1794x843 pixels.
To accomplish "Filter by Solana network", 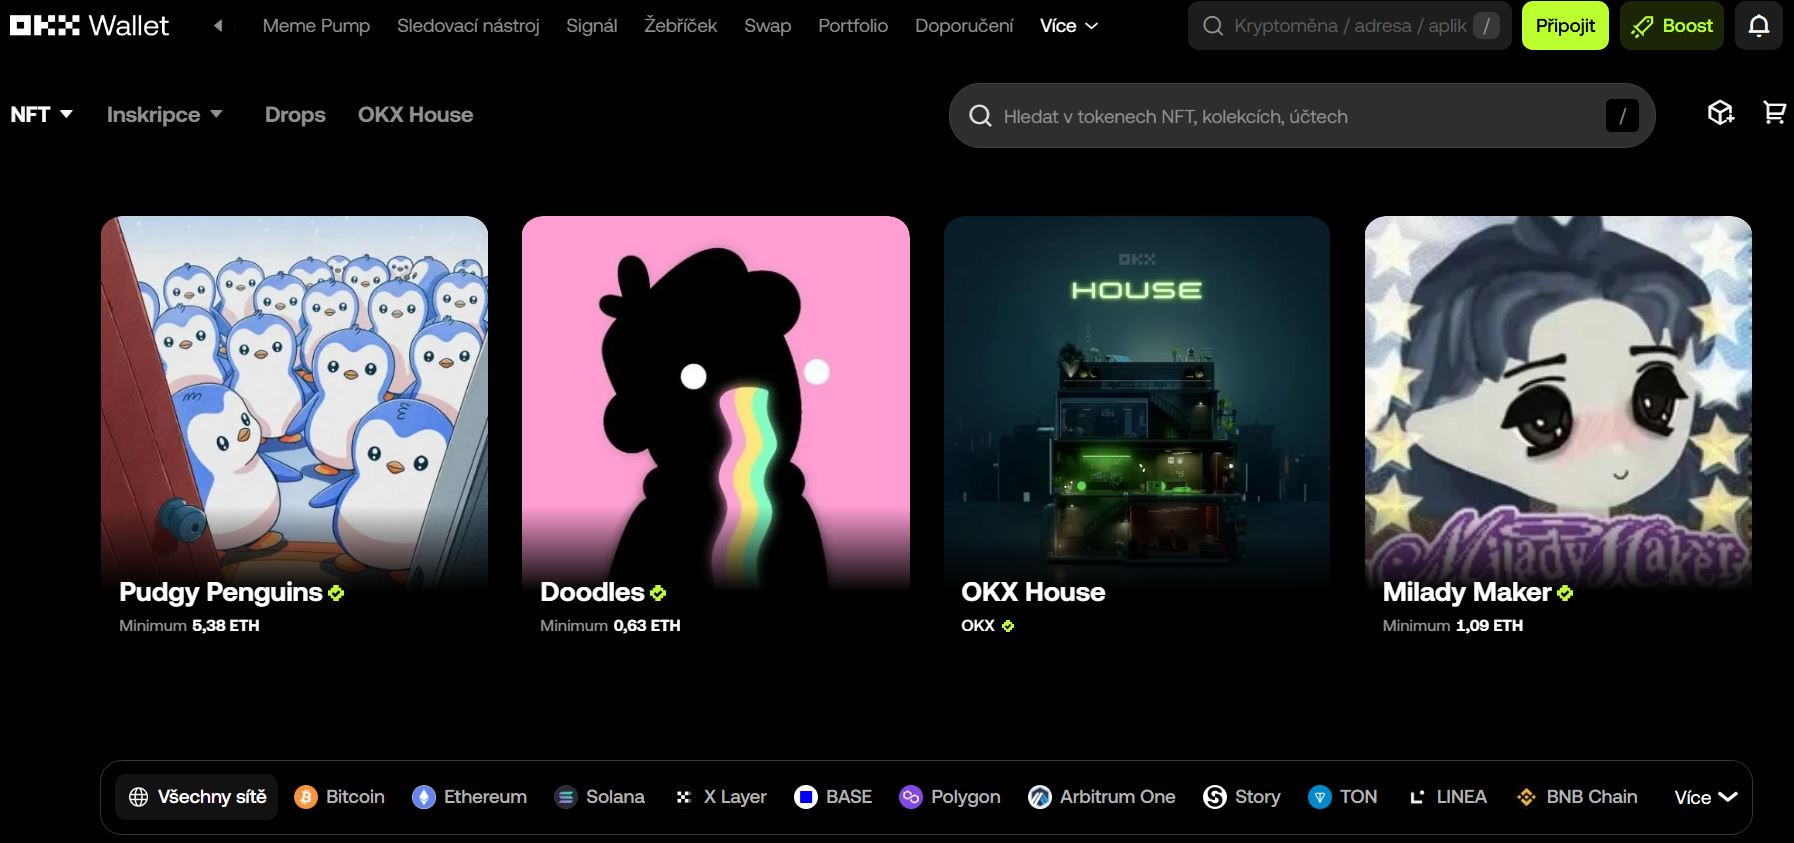I will pyautogui.click(x=600, y=797).
